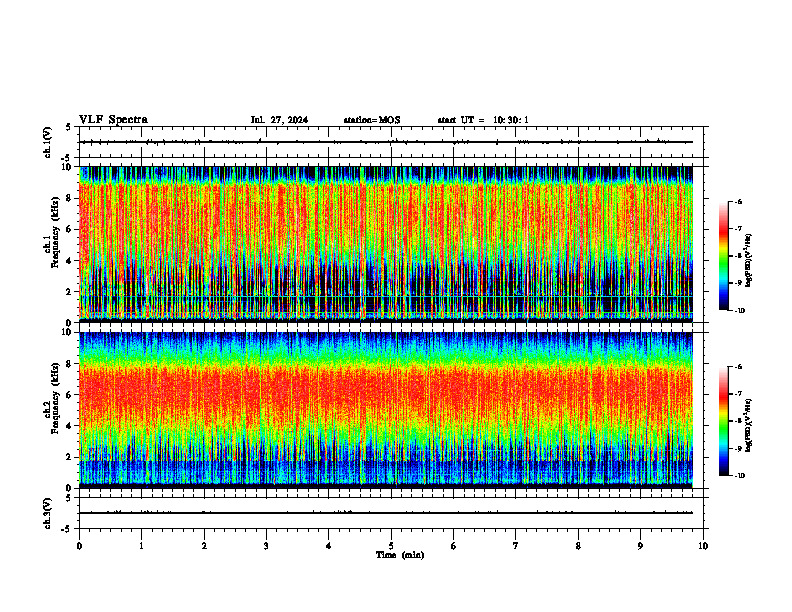This screenshot has width=792, height=612.
Task: Click the time axis tick label "0"
Action: (79, 546)
